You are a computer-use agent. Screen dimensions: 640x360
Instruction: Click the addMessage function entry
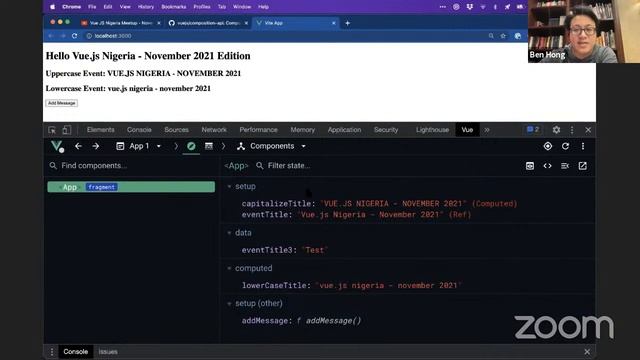(301, 321)
